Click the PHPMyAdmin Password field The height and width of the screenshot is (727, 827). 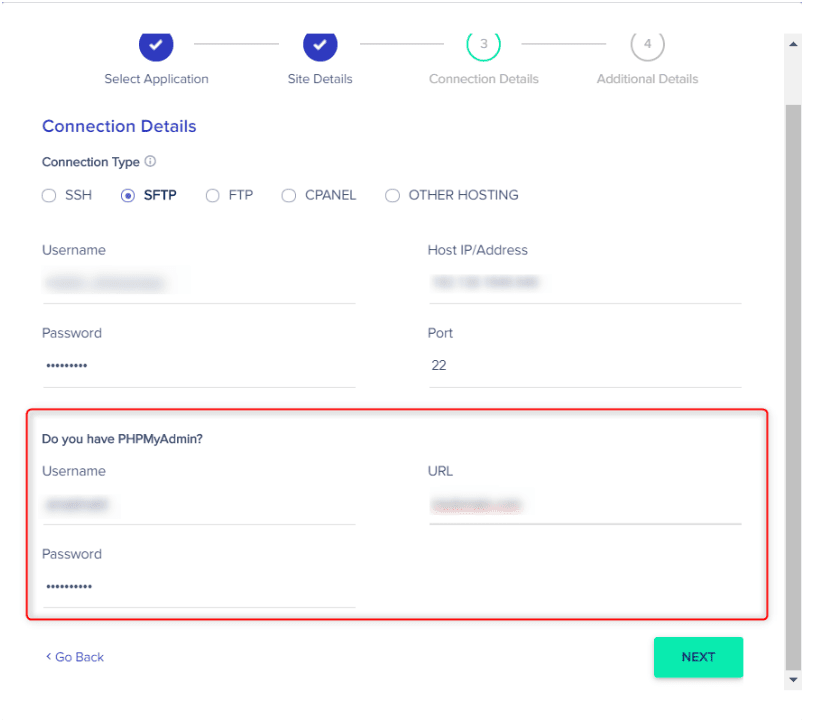(198, 587)
